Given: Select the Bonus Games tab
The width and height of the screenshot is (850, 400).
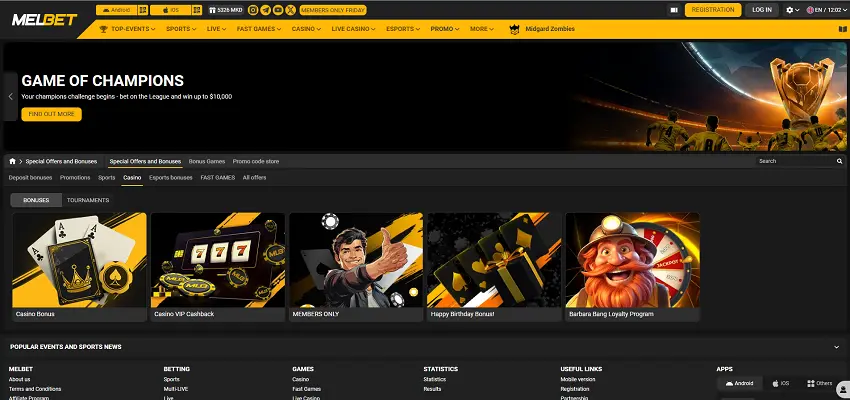Looking at the screenshot, I should pyautogui.click(x=207, y=161).
